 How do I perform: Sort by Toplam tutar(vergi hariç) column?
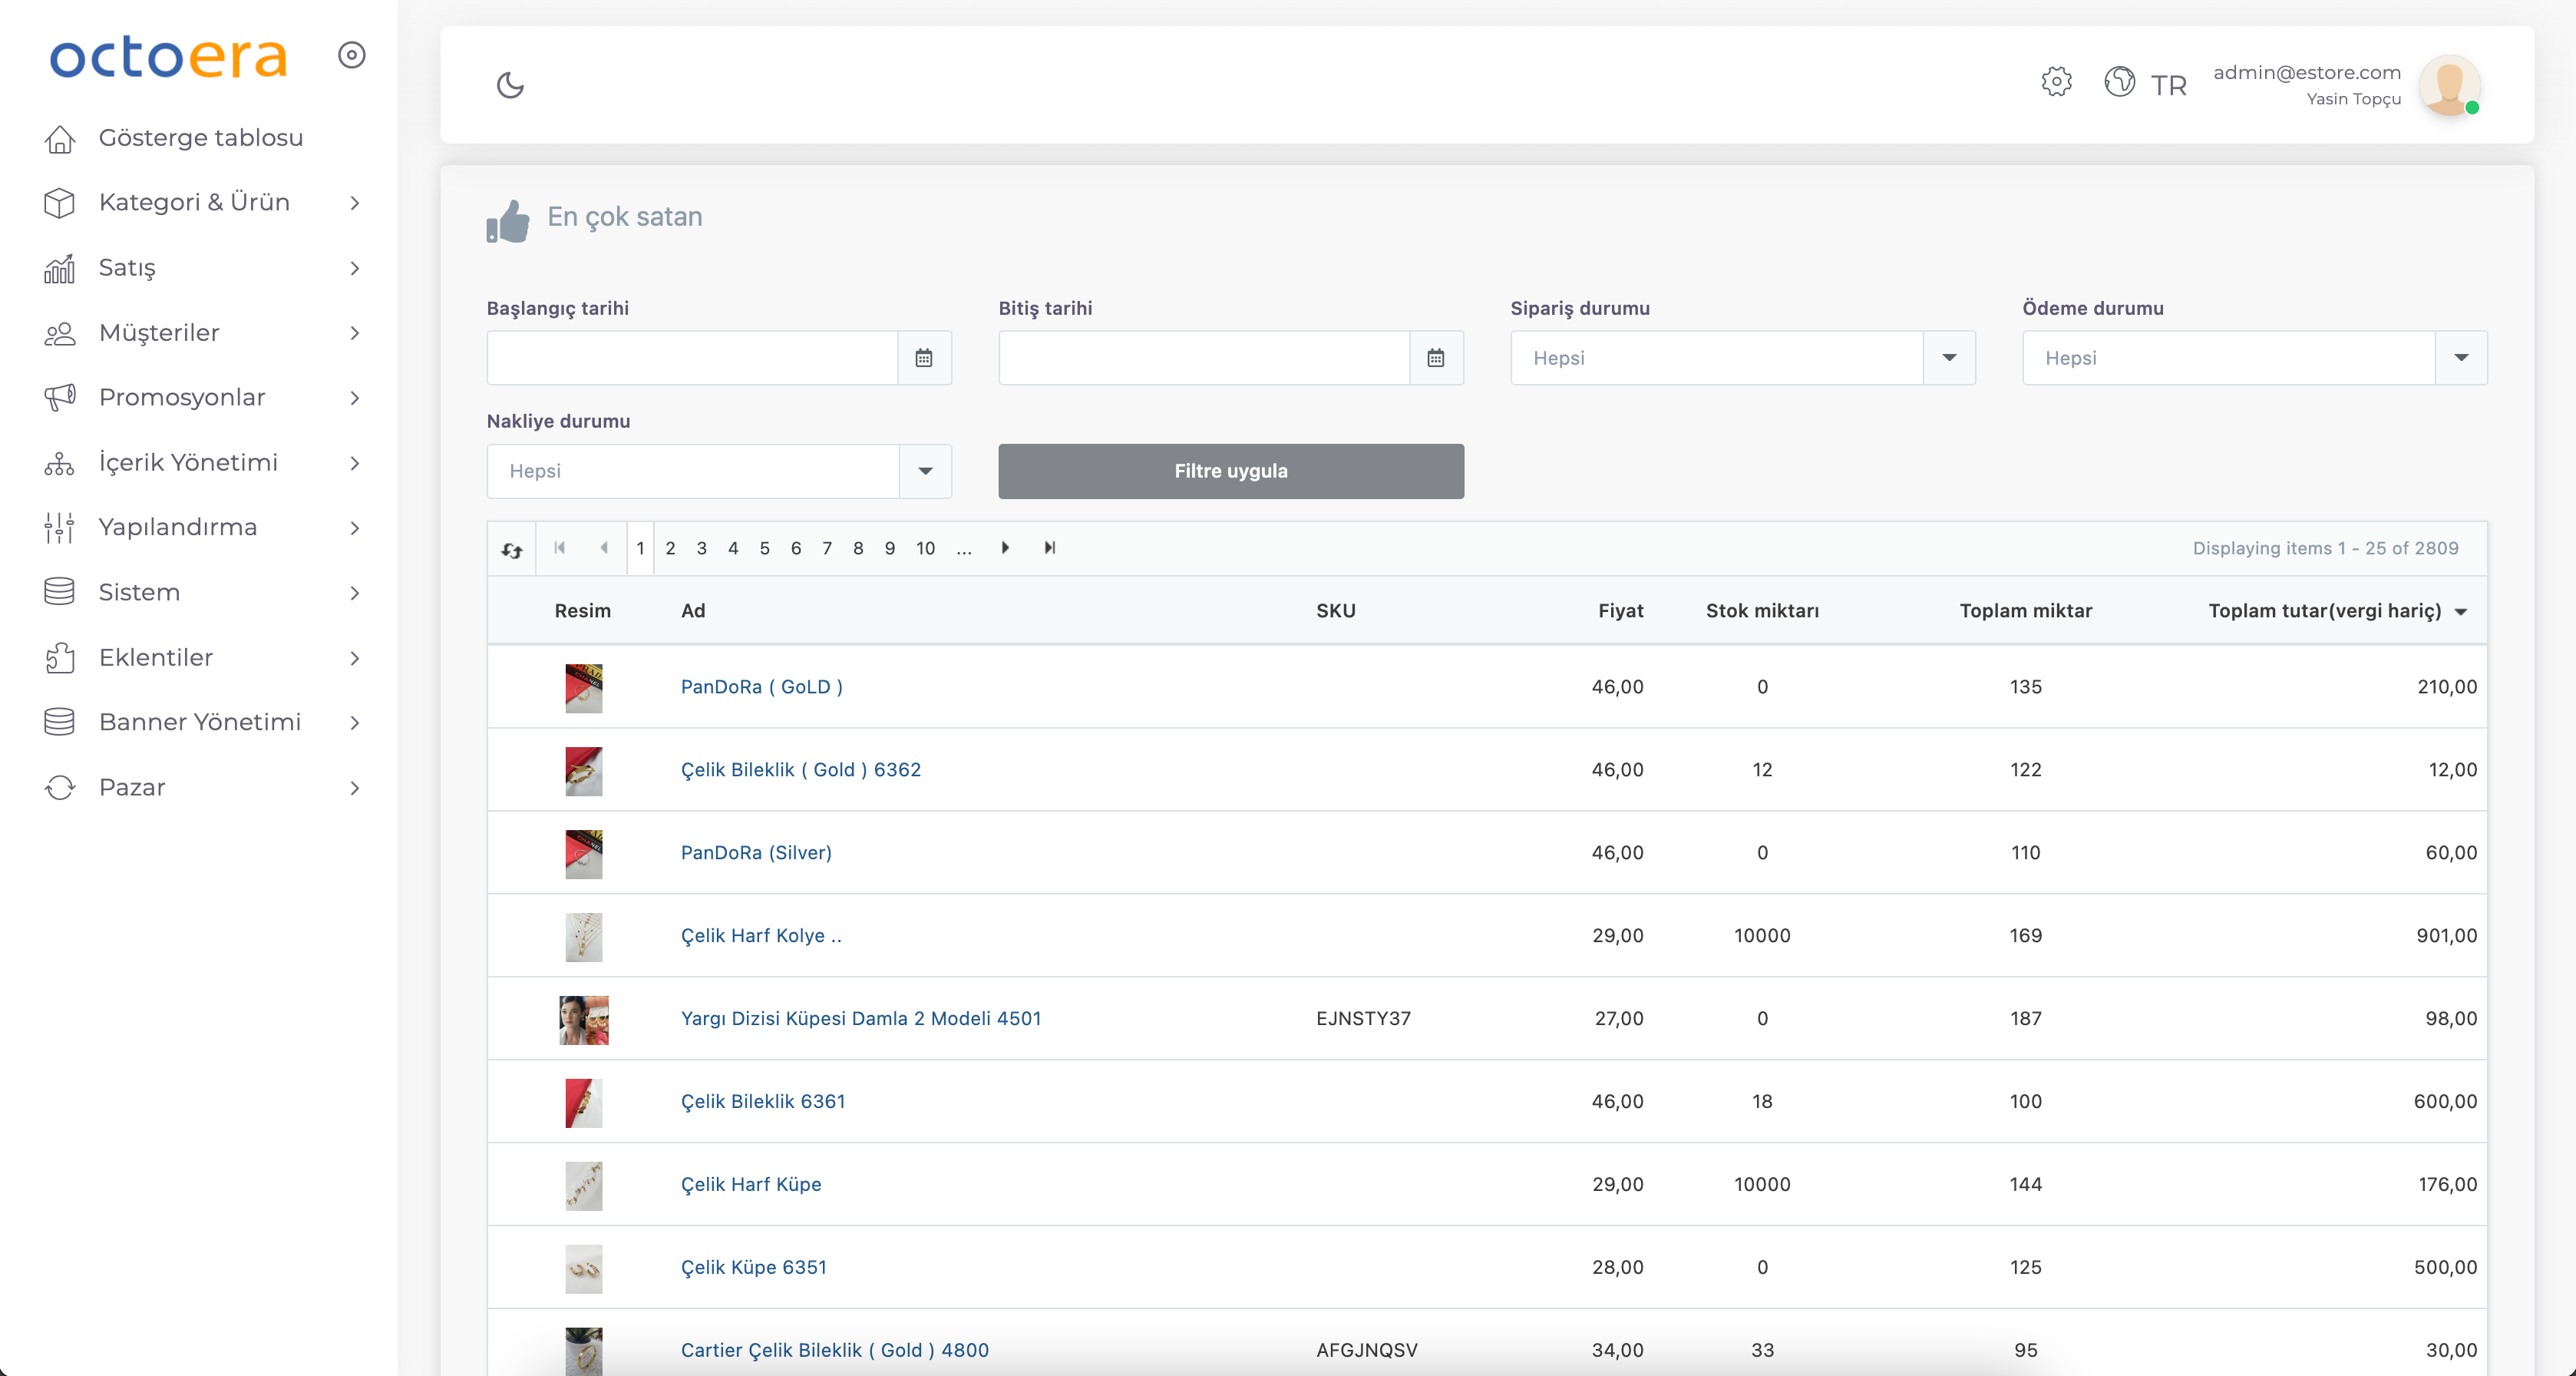click(2324, 611)
